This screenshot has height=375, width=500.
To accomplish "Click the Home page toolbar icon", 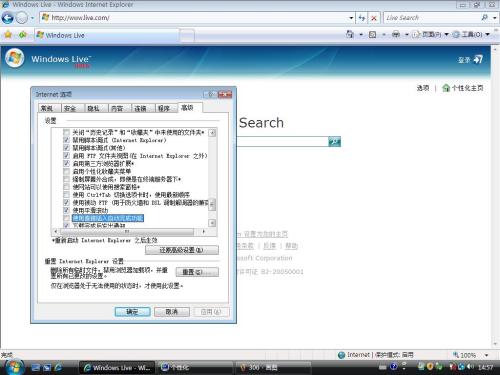I will coord(350,34).
